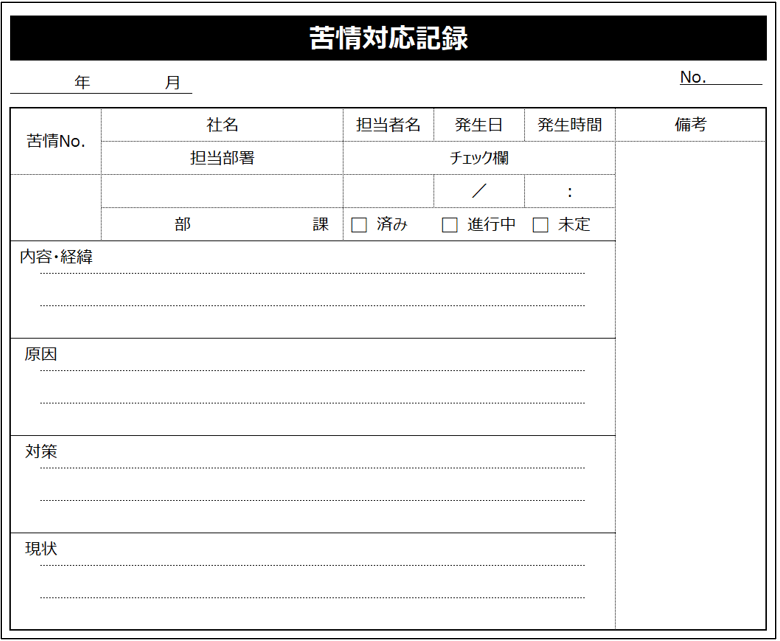Click the 社名 header cell
780x641 pixels.
tap(222, 125)
